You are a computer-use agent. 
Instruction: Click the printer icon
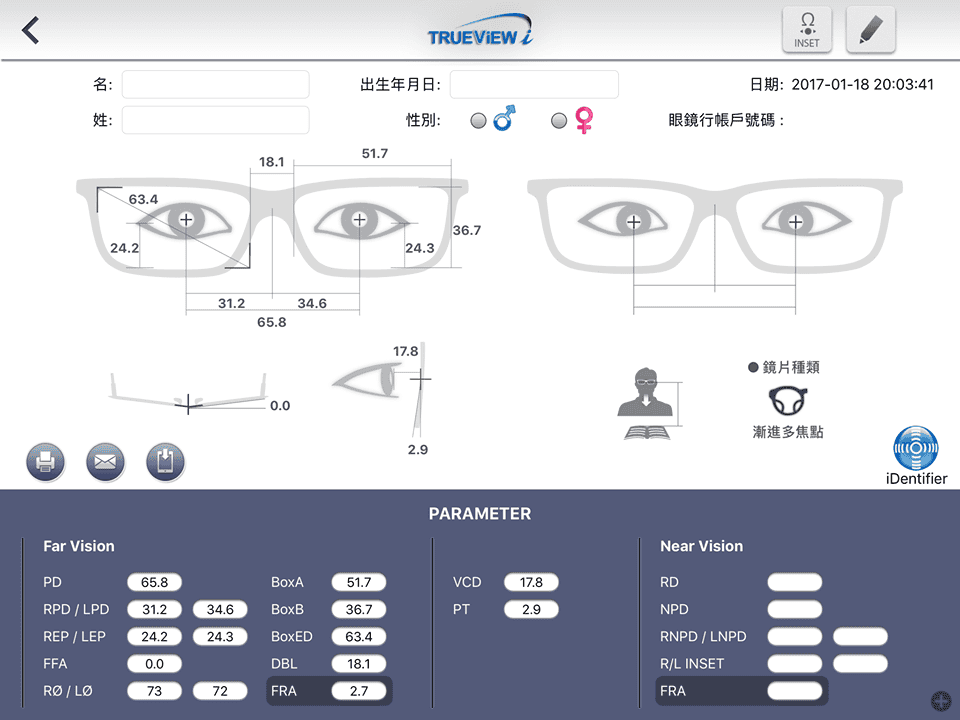coord(45,462)
